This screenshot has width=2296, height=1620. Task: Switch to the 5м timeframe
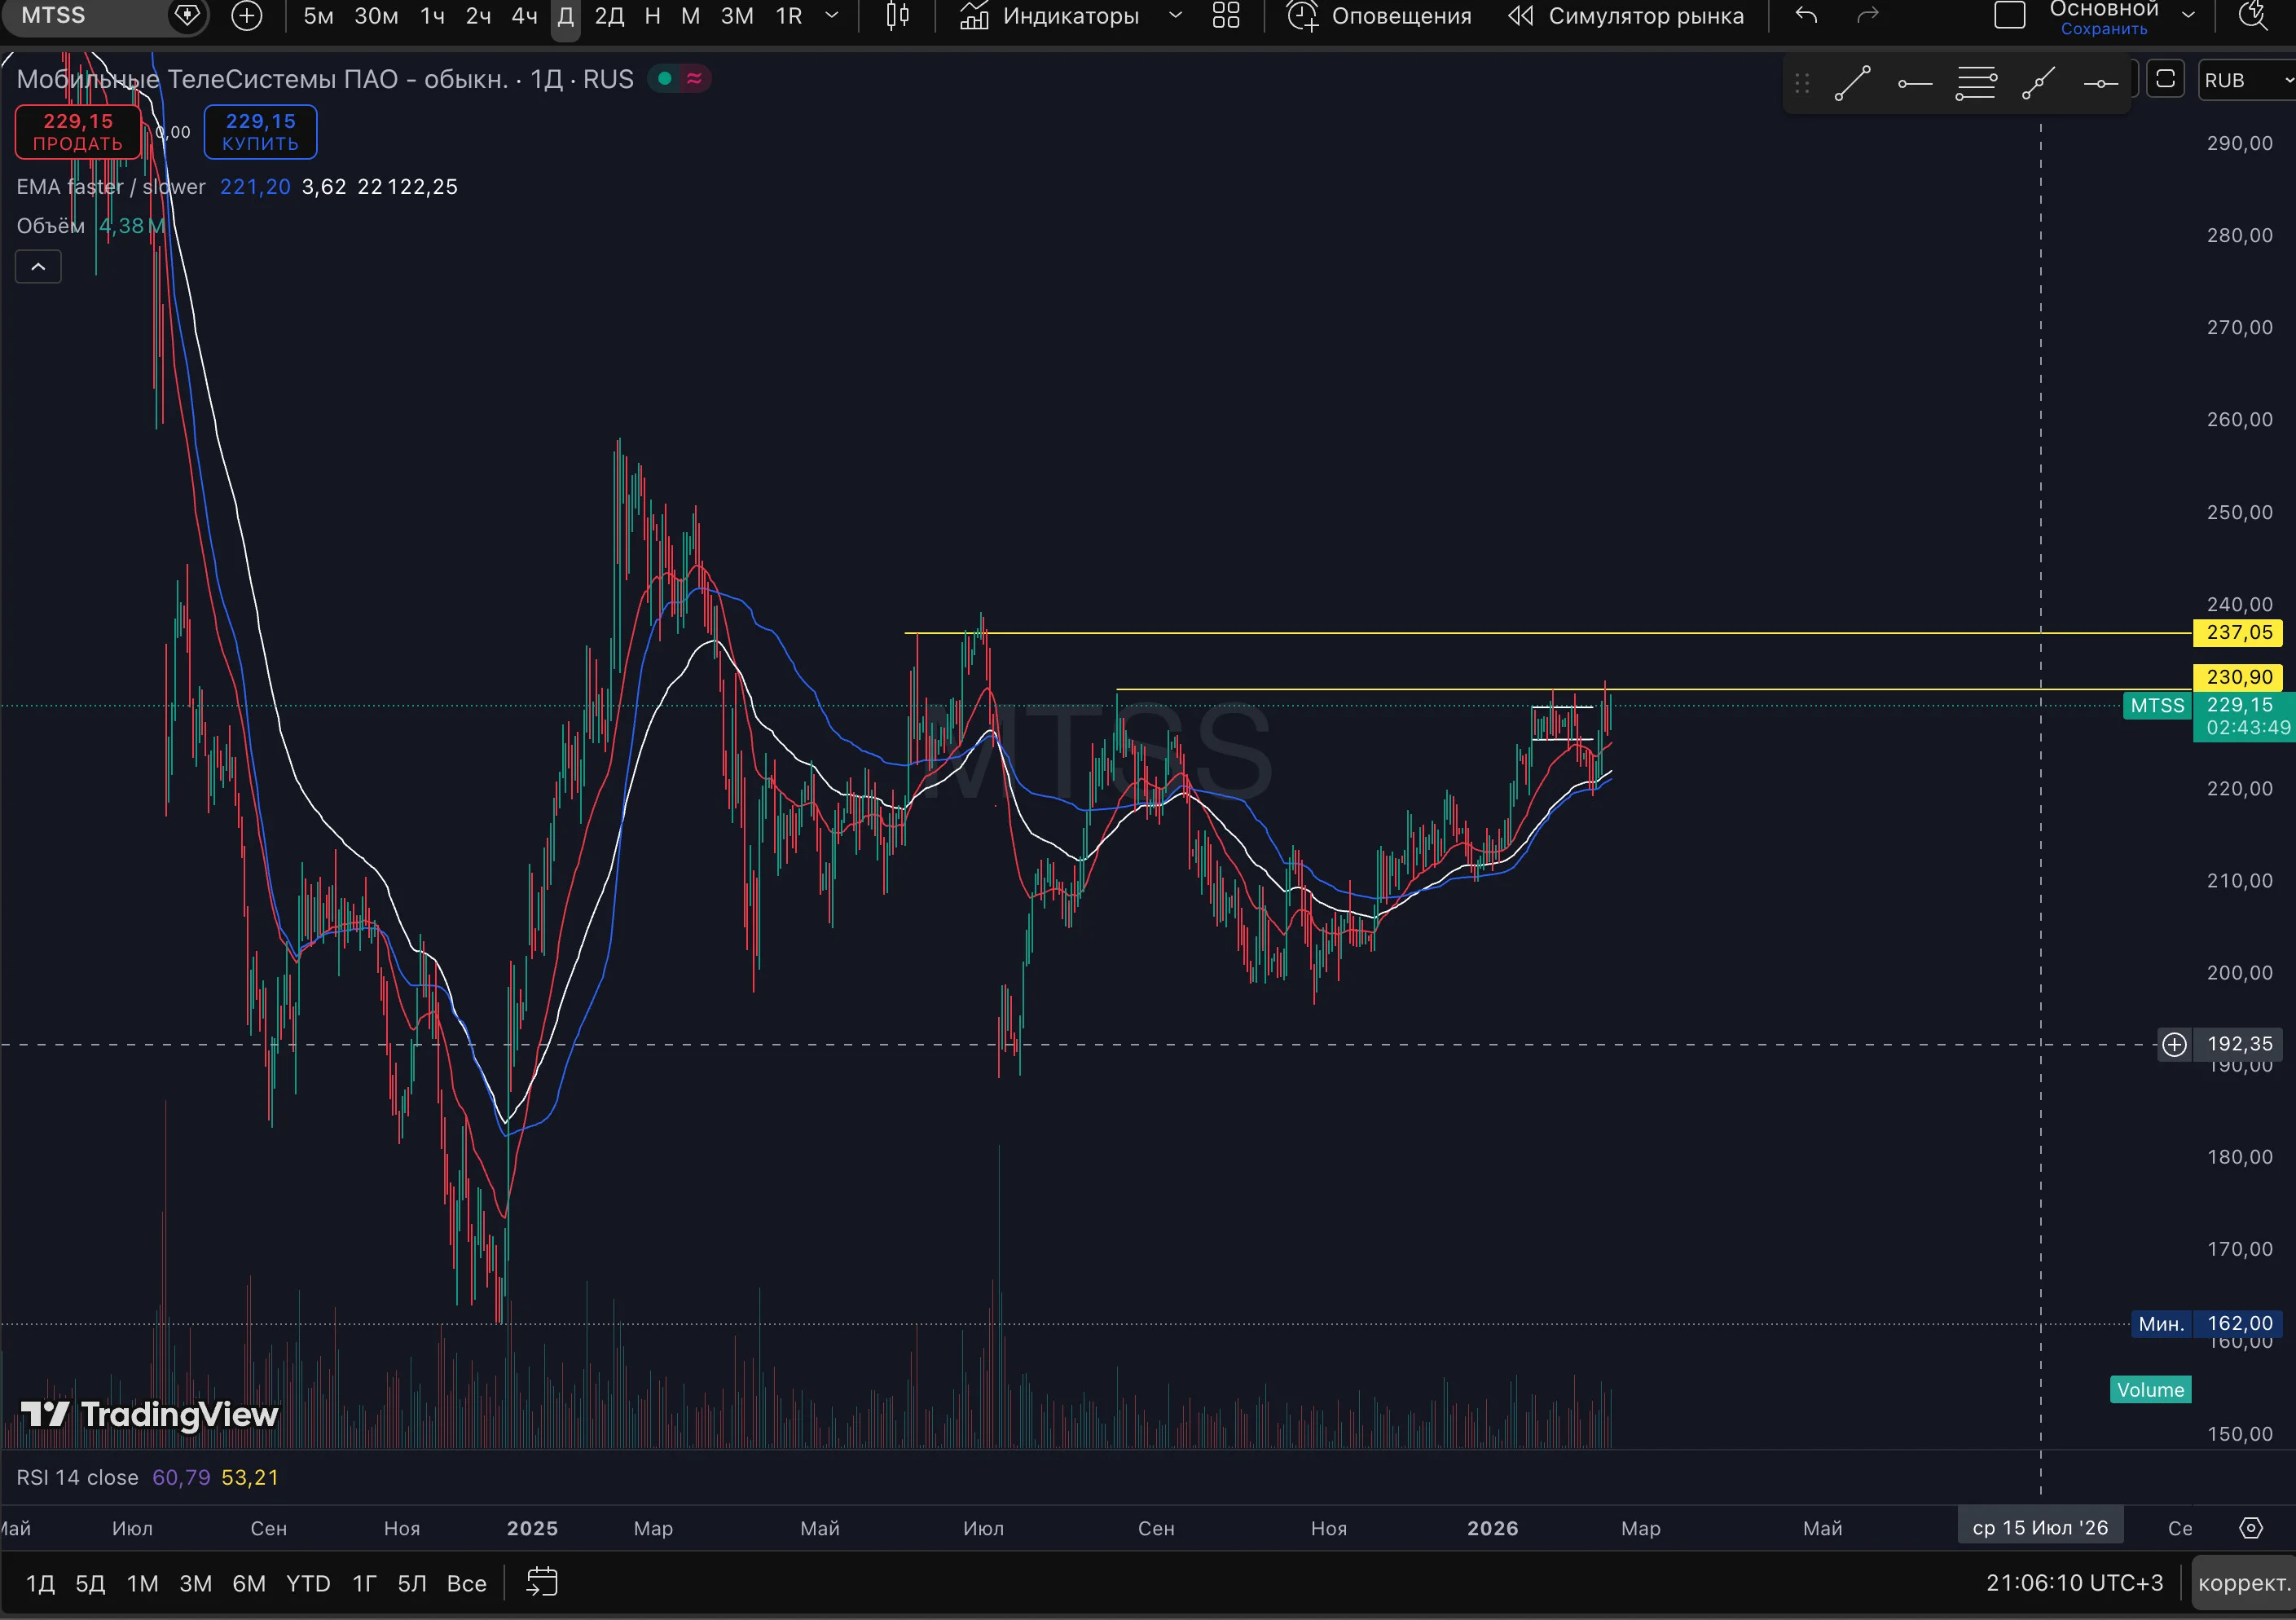point(318,16)
